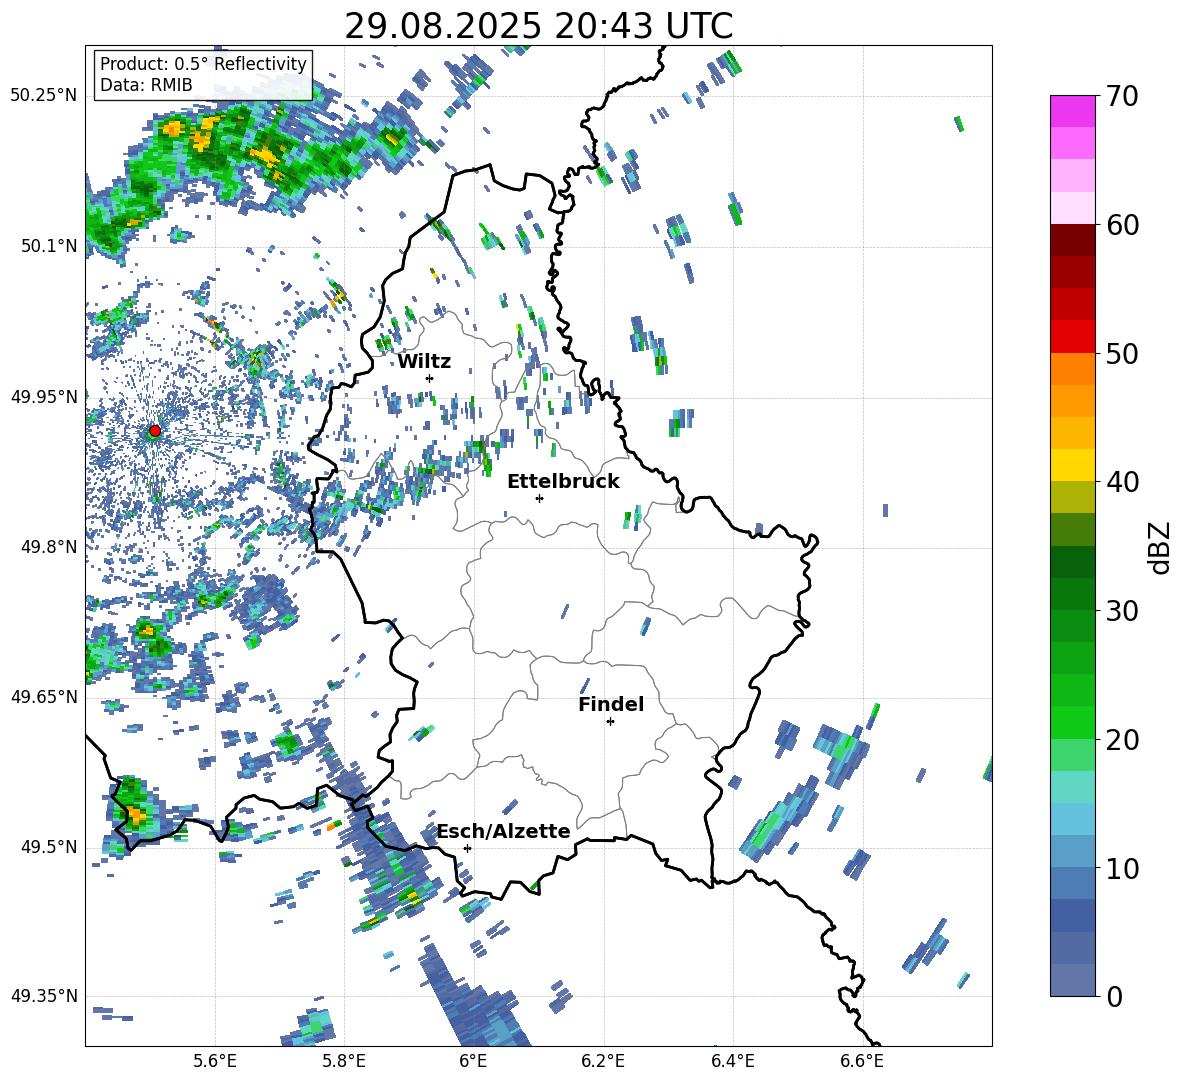Click the 6°E longitude label
This screenshot has height=1081, width=1184.
(x=473, y=1061)
